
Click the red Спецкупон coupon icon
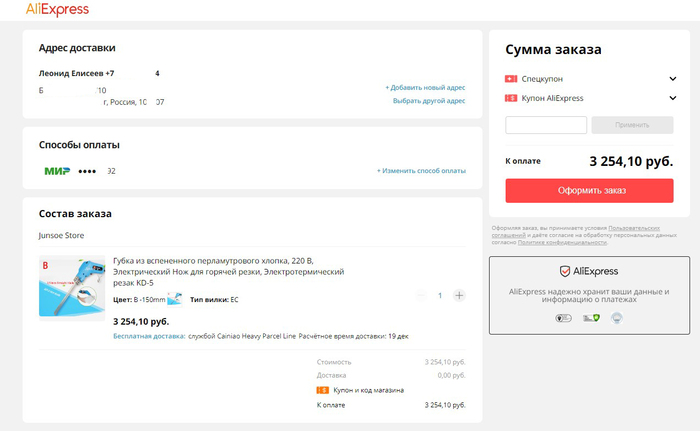point(511,79)
